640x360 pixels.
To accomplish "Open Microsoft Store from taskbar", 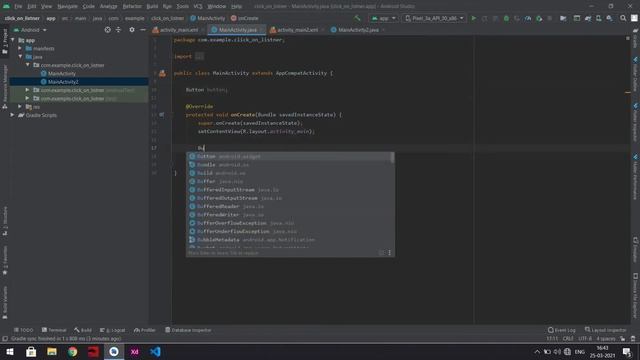I will coord(31,352).
